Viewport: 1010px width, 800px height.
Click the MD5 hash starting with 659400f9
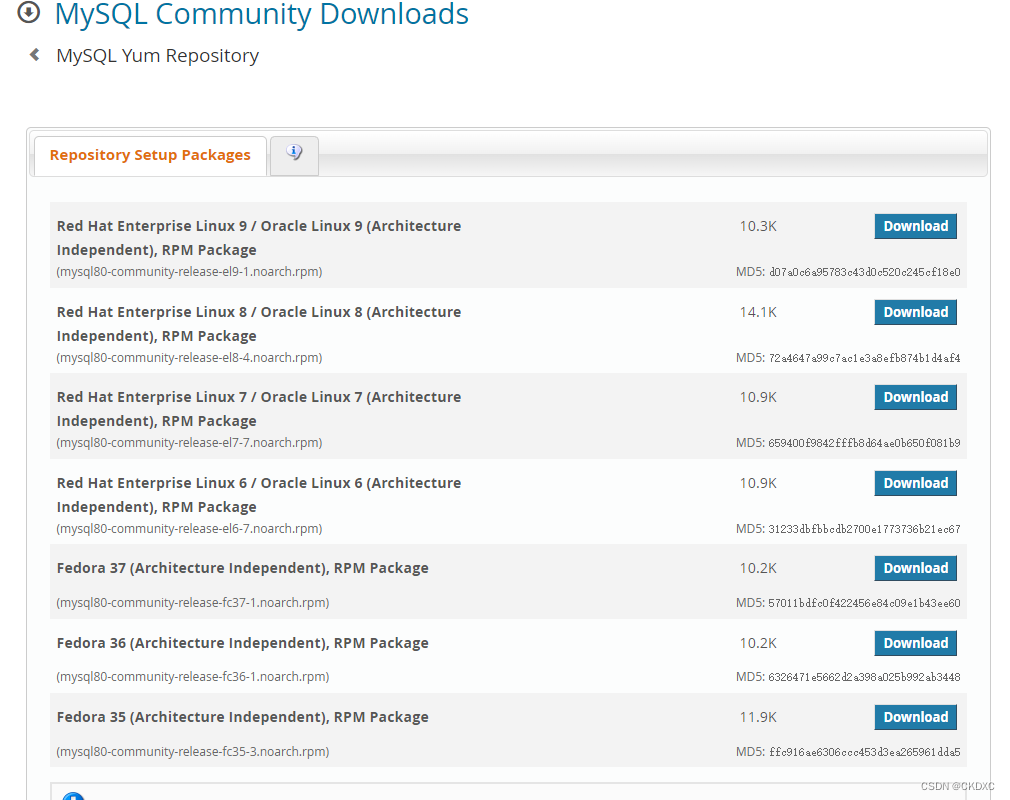click(864, 443)
